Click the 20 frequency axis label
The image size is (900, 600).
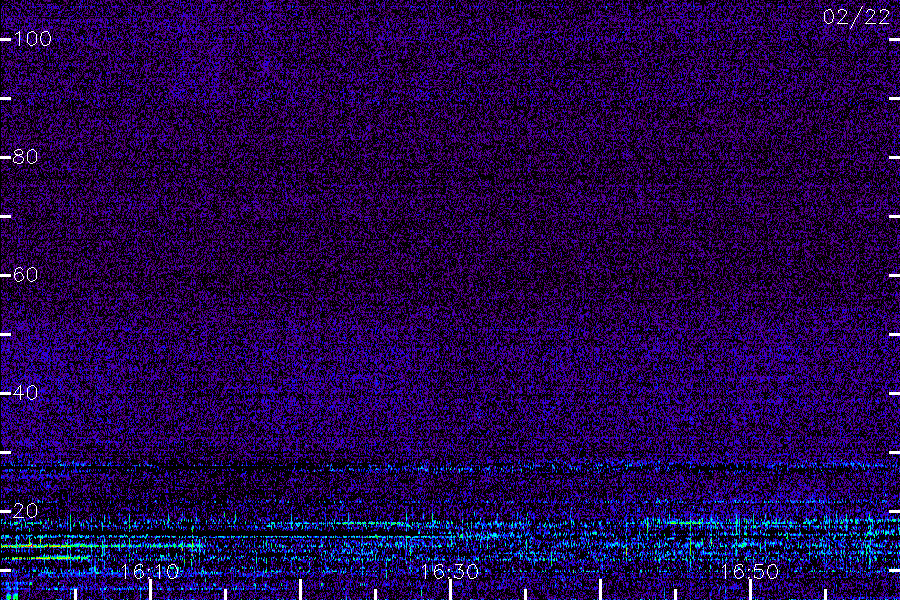(25, 510)
